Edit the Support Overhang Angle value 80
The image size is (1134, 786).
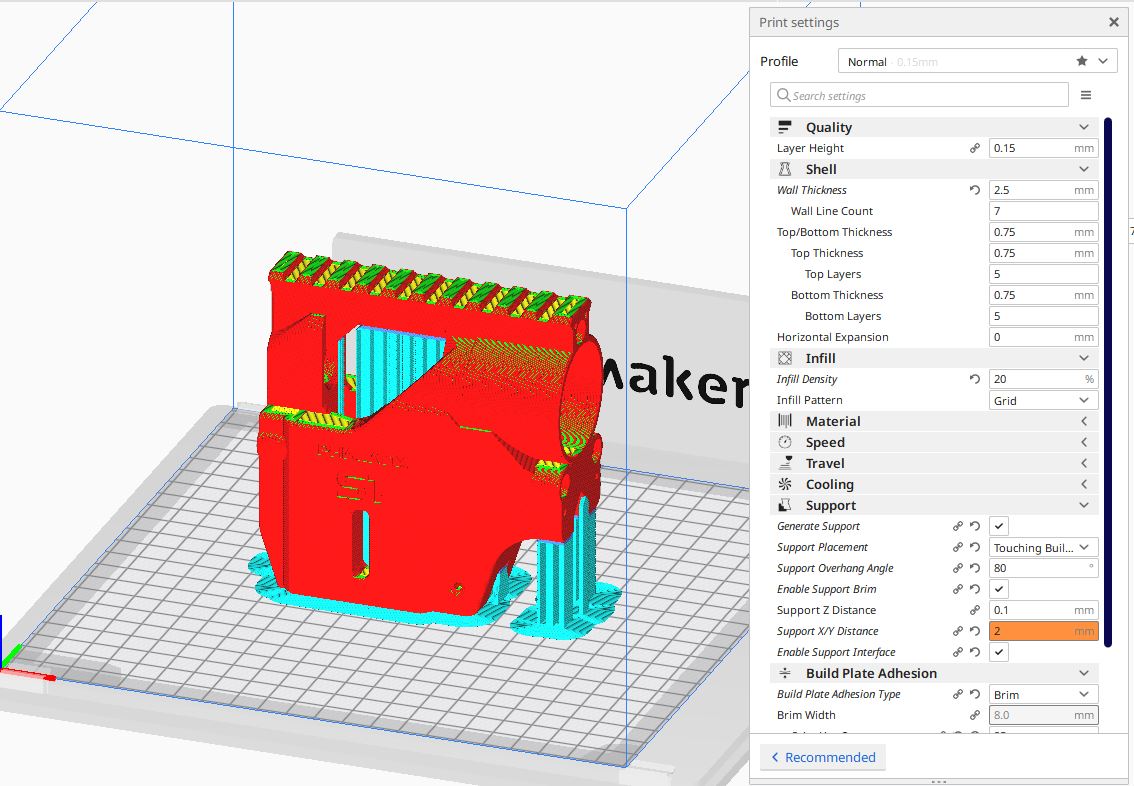[1044, 568]
